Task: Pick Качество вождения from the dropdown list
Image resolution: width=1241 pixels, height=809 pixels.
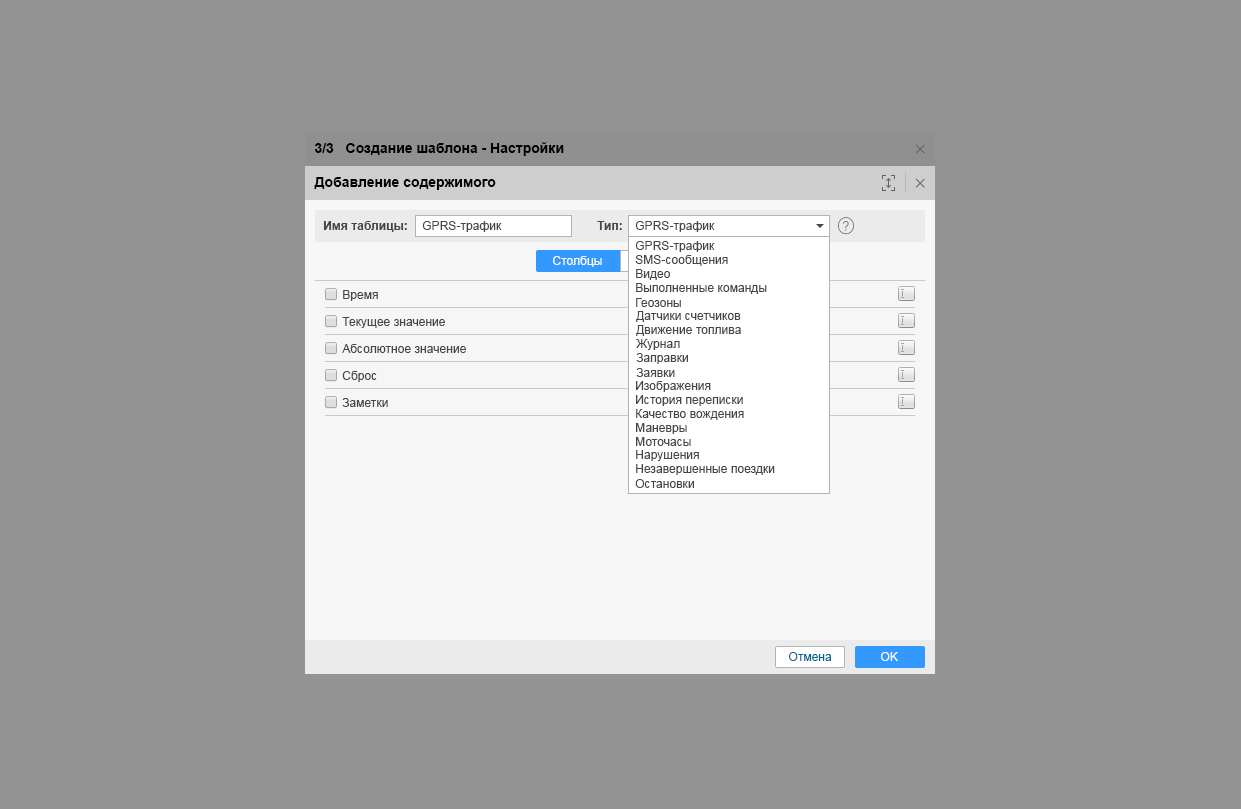Action: 689,414
